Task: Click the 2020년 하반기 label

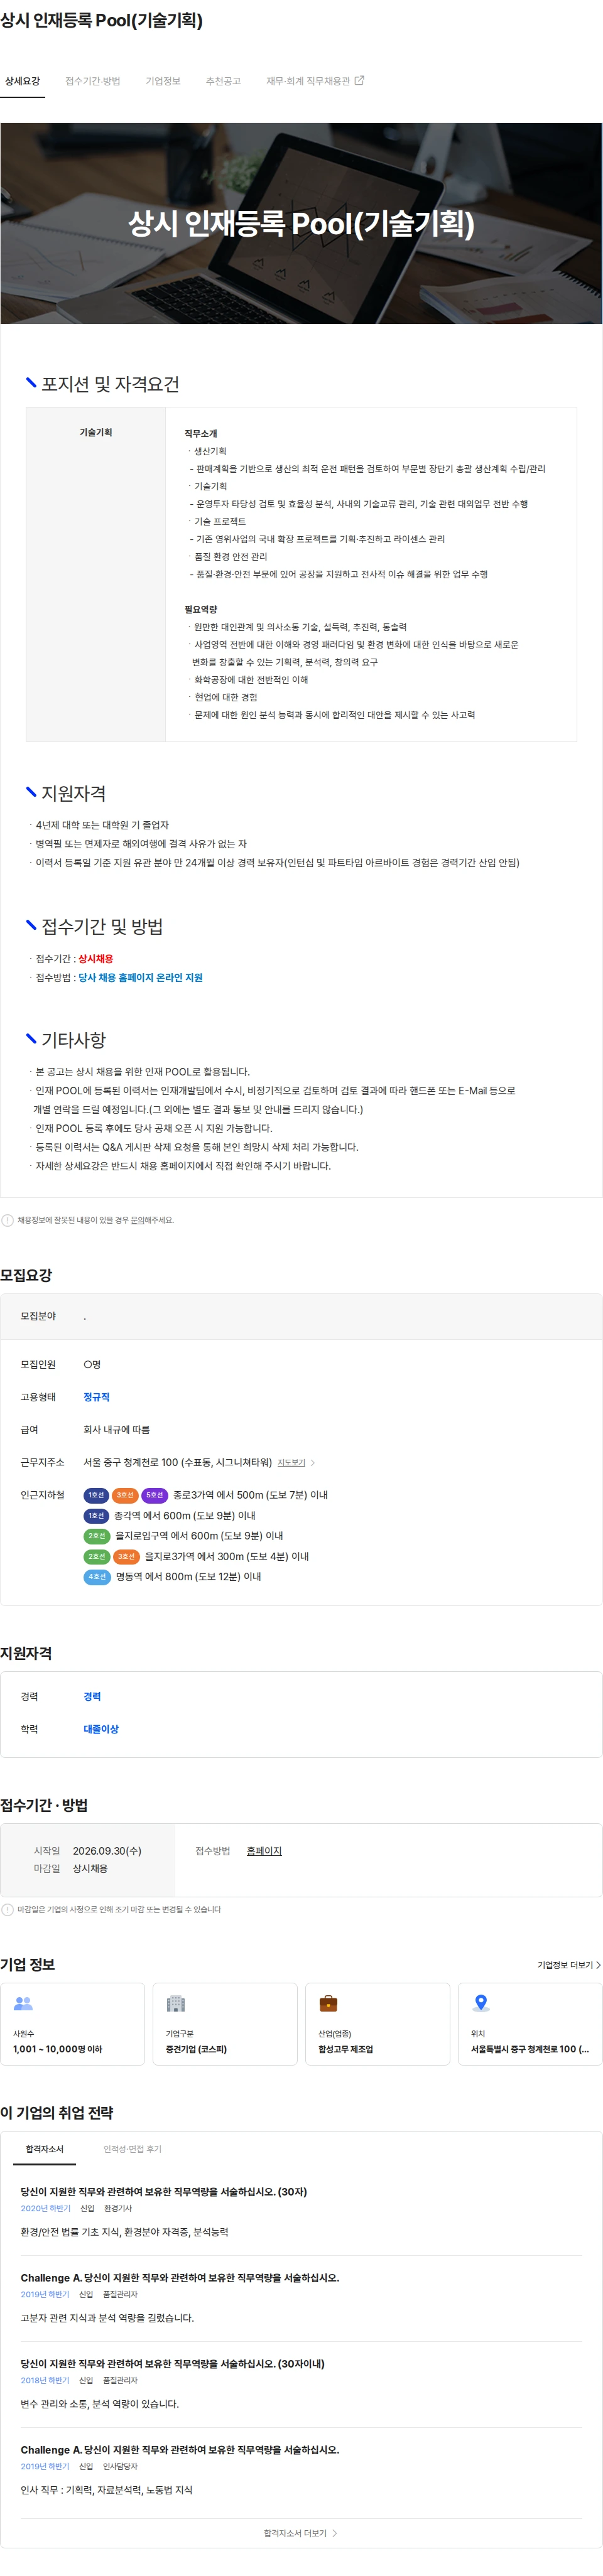Action: click(x=45, y=2208)
